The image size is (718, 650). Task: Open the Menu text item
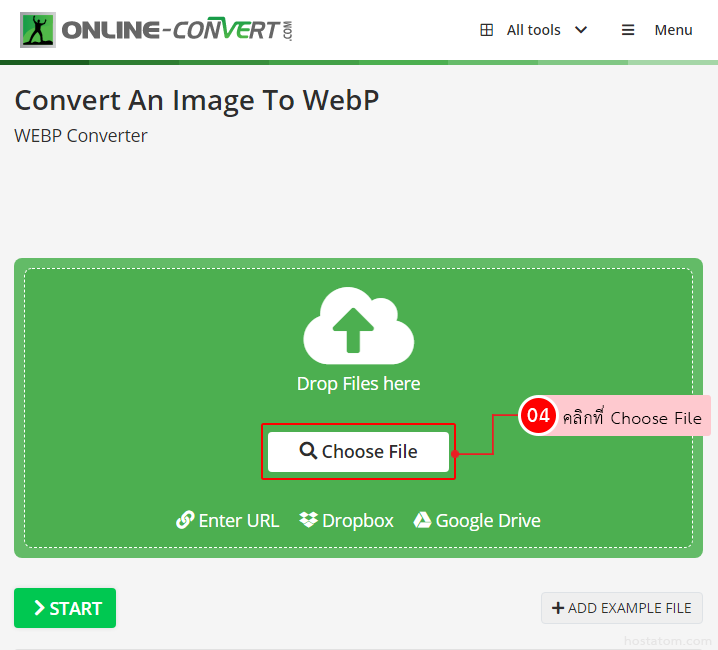673,30
